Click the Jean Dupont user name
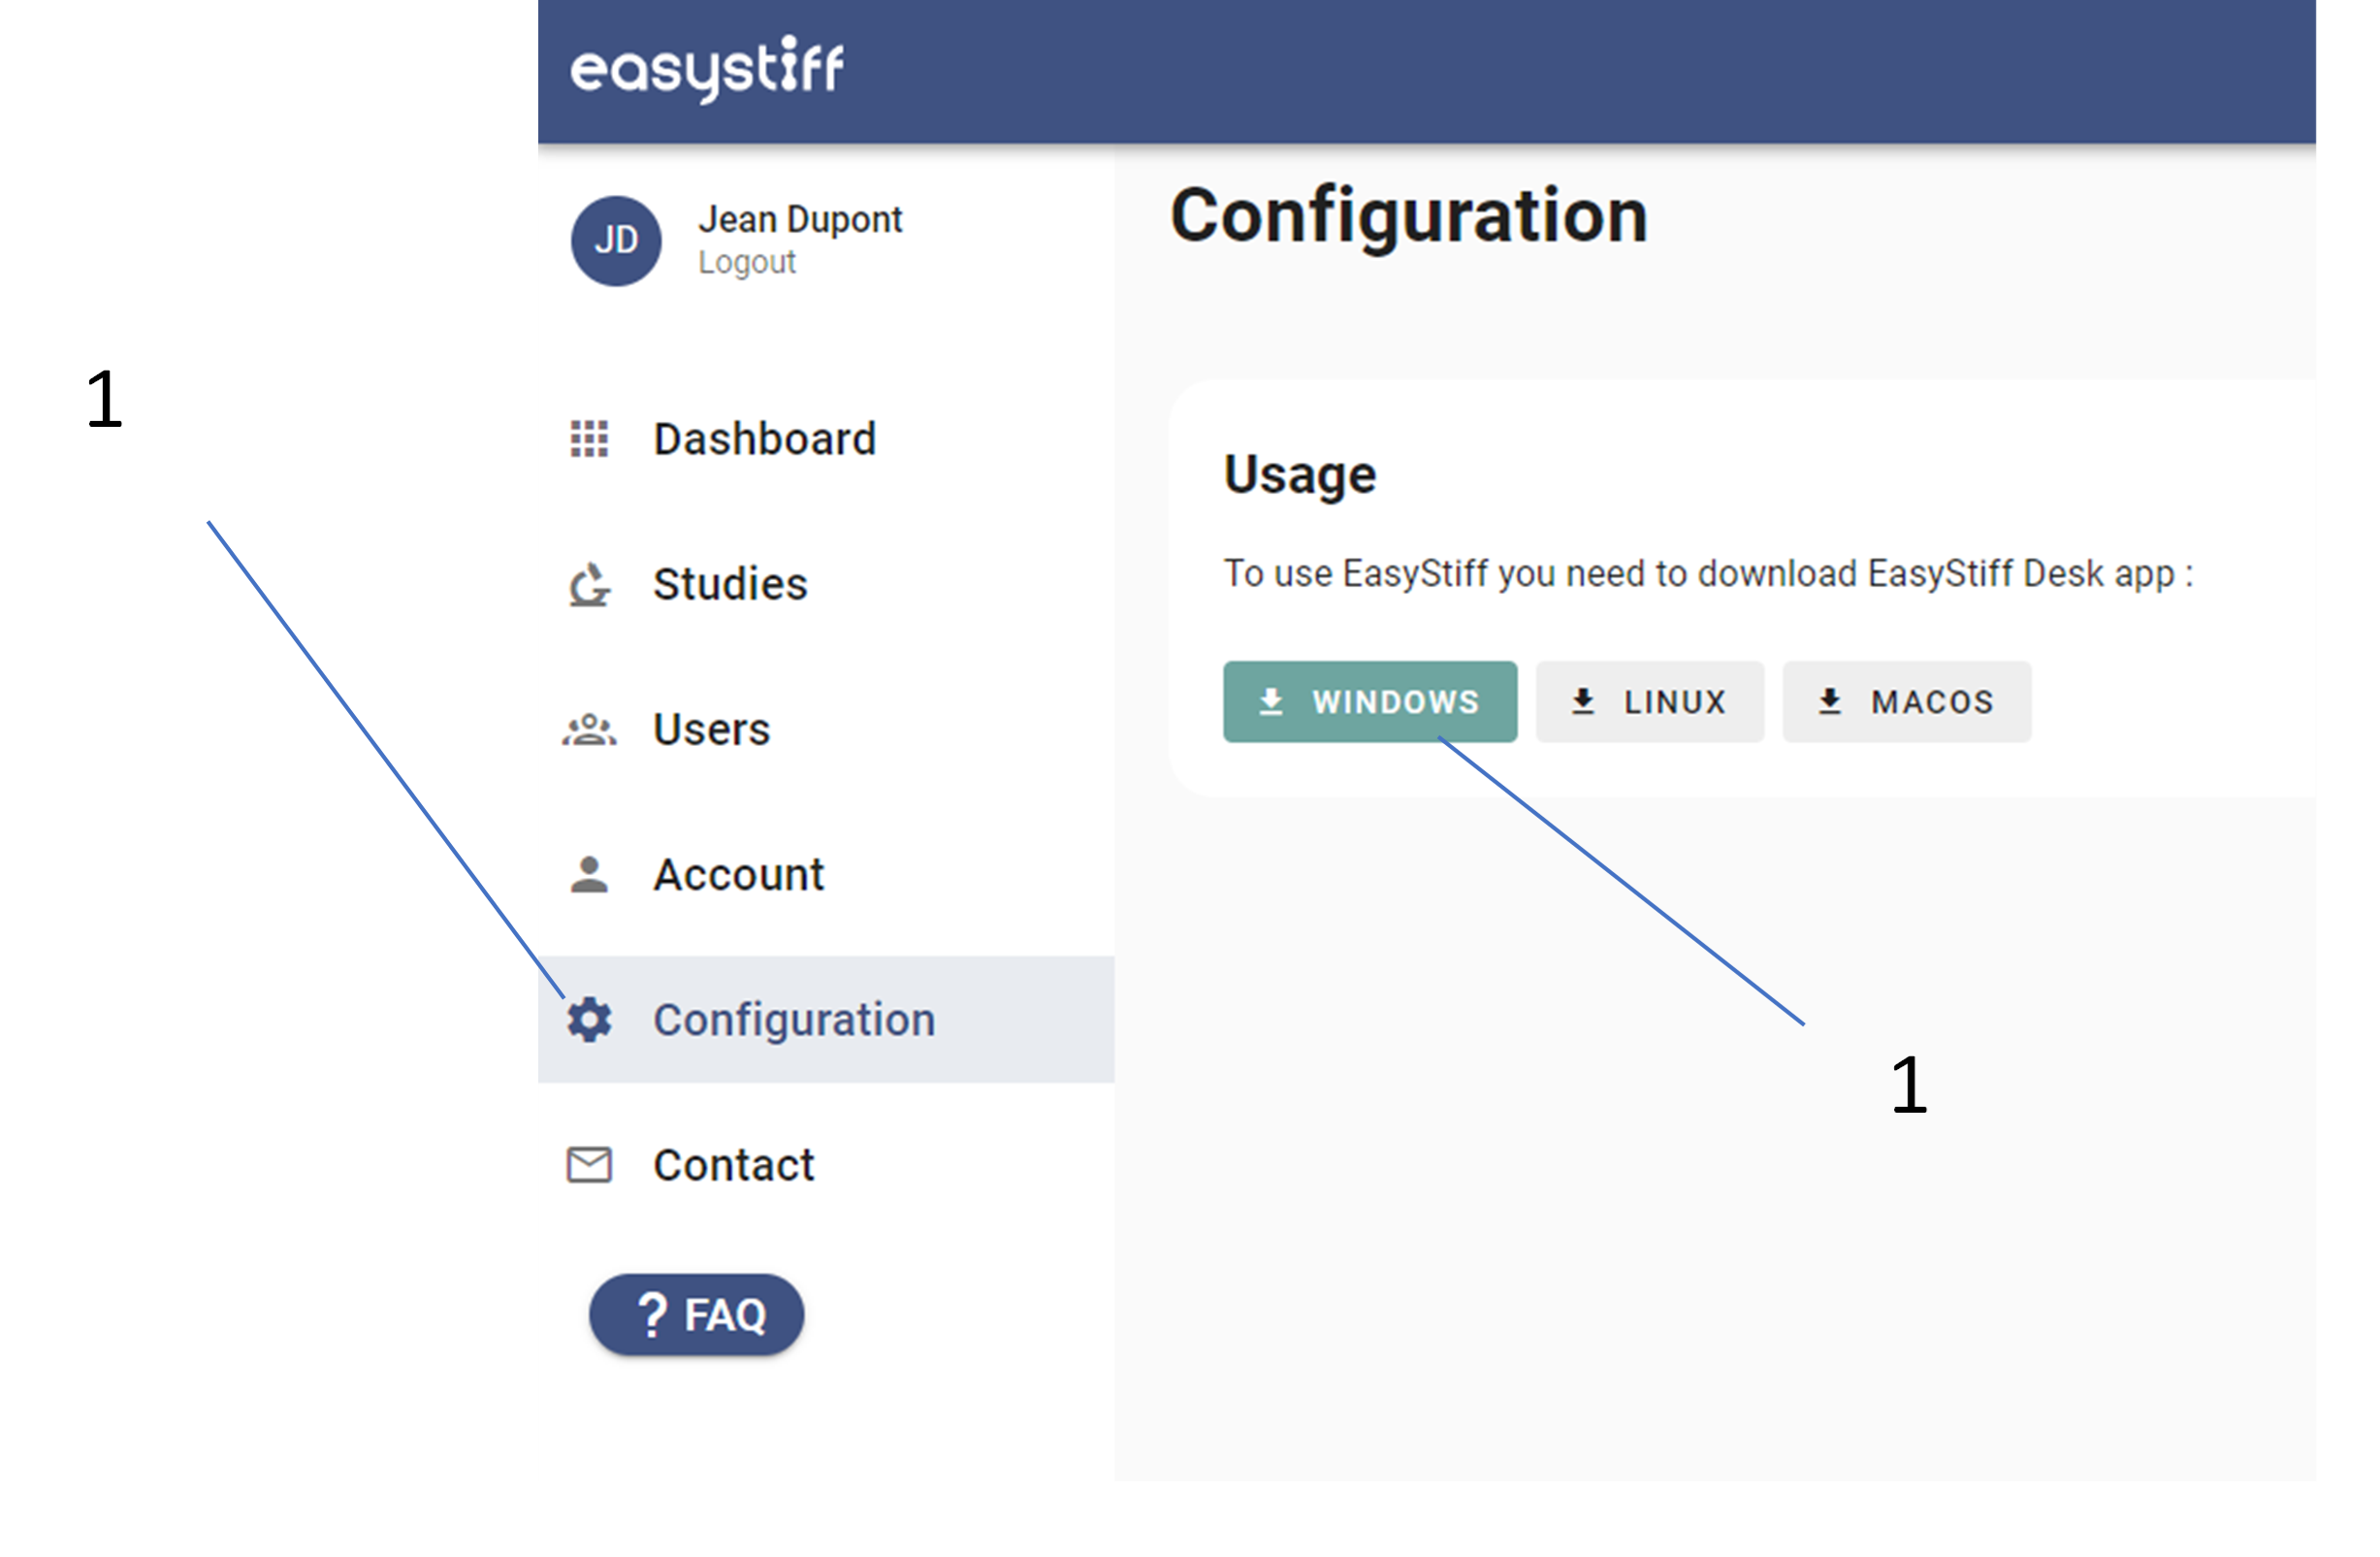This screenshot has width=2380, height=1557. point(800,219)
